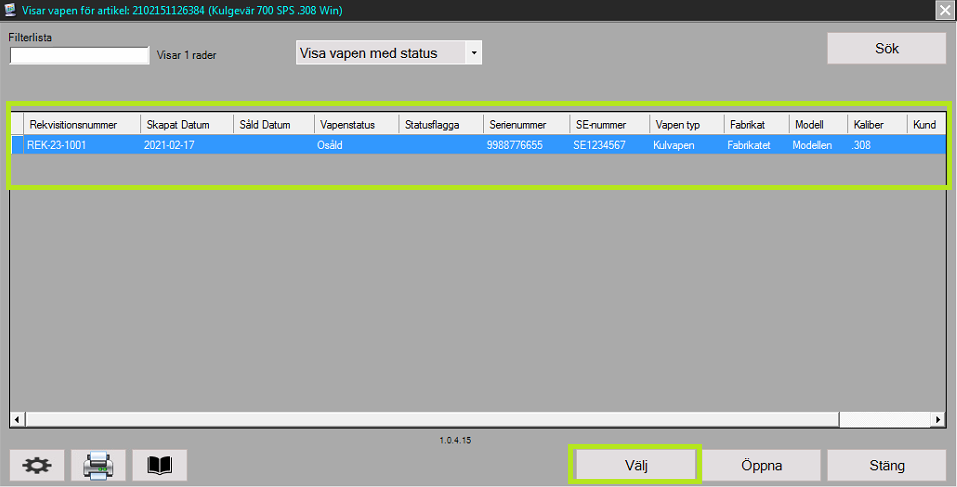Focus the Filterlista text field
The width and height of the screenshot is (957, 487).
[x=79, y=56]
